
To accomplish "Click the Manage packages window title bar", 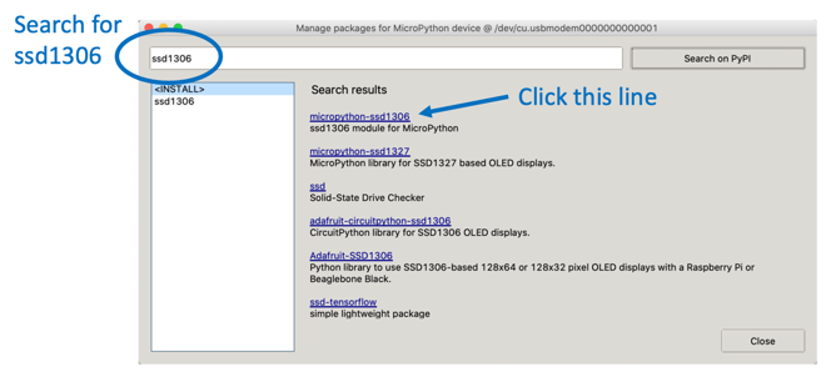I will [477, 28].
